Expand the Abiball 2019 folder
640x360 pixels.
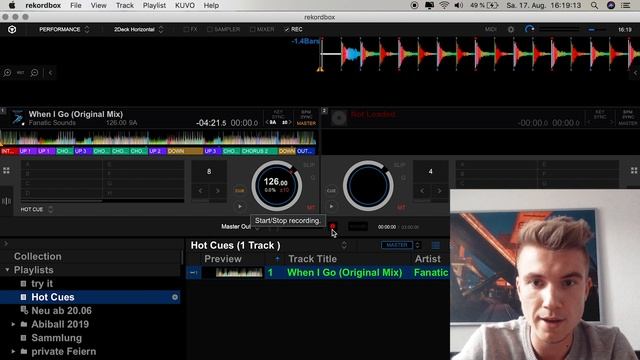coord(13,324)
